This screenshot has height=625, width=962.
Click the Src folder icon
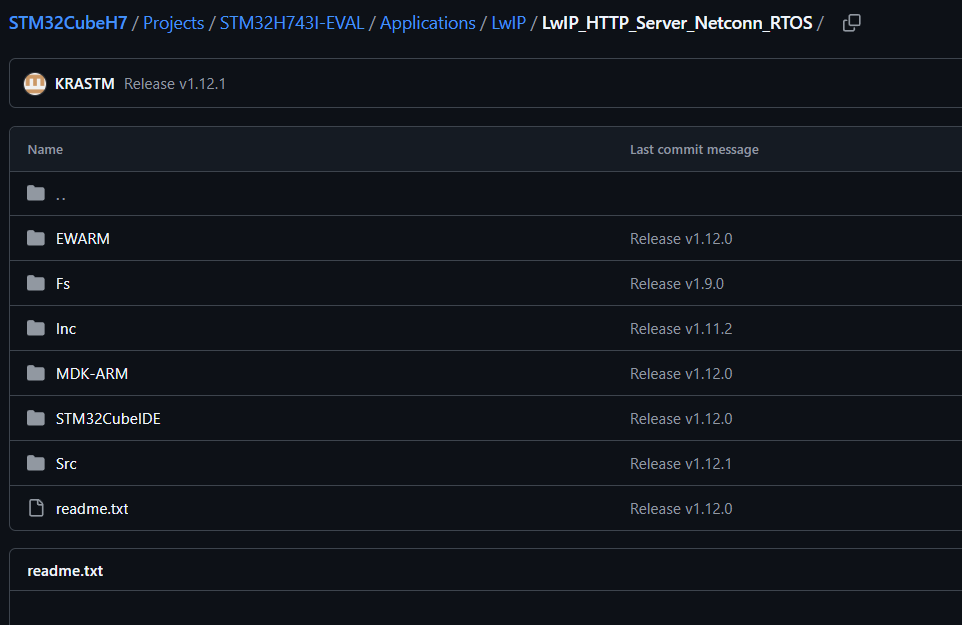36,463
